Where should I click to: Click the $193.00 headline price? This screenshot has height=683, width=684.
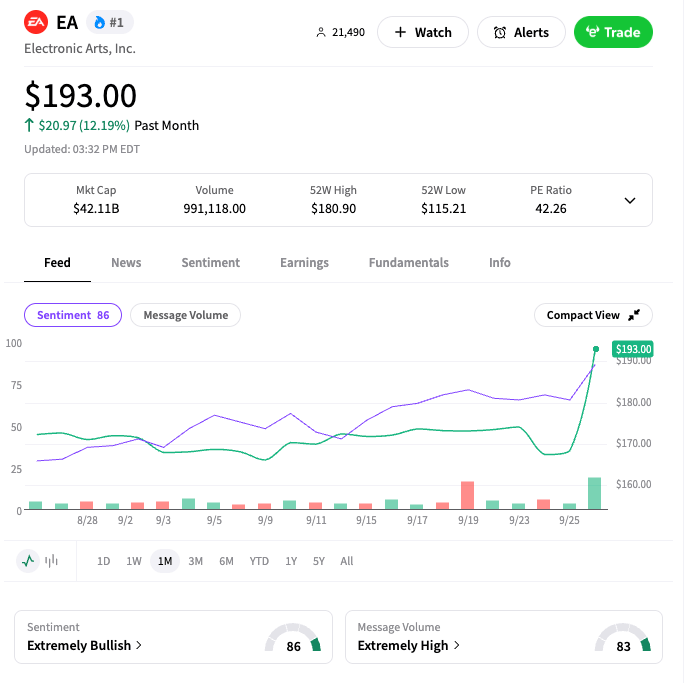[81, 96]
